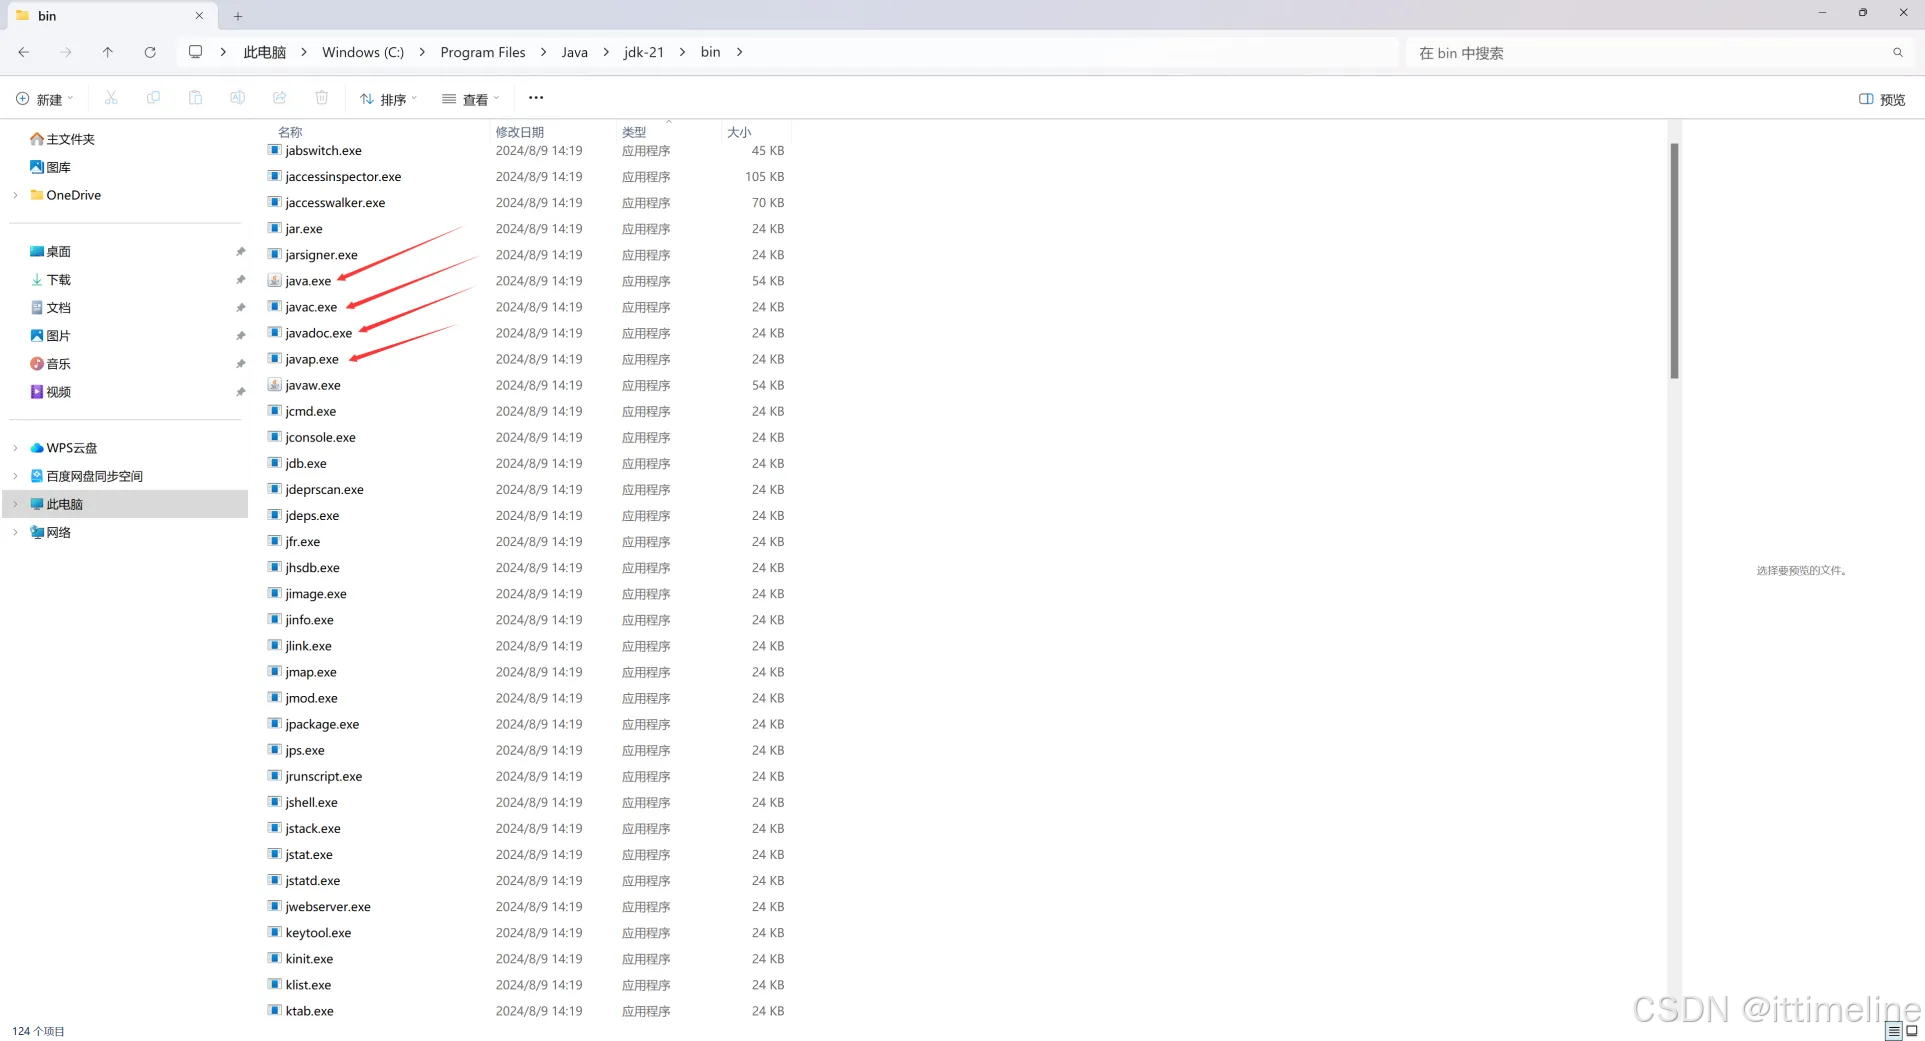This screenshot has height=1041, width=1925.
Task: Unpin 桌面 using its pin icon
Action: tap(240, 252)
